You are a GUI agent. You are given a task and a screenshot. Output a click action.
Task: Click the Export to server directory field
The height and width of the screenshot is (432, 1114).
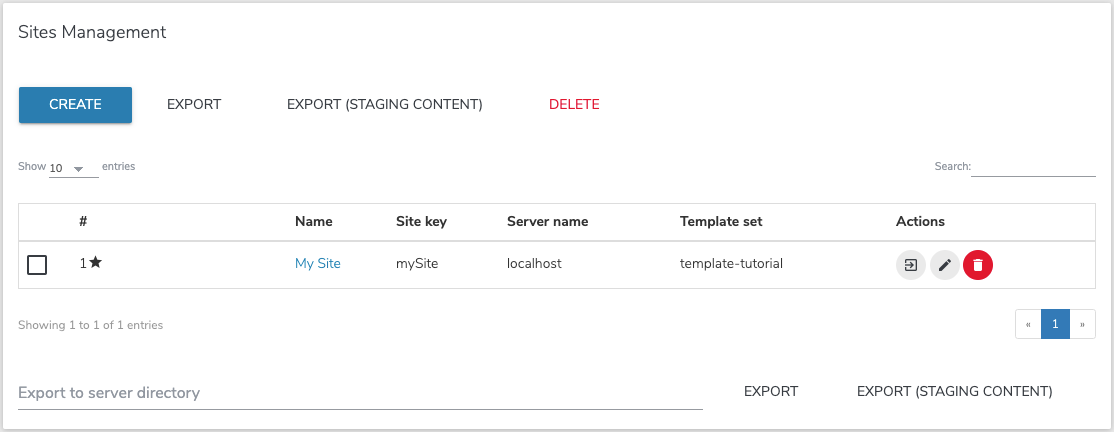click(x=360, y=393)
